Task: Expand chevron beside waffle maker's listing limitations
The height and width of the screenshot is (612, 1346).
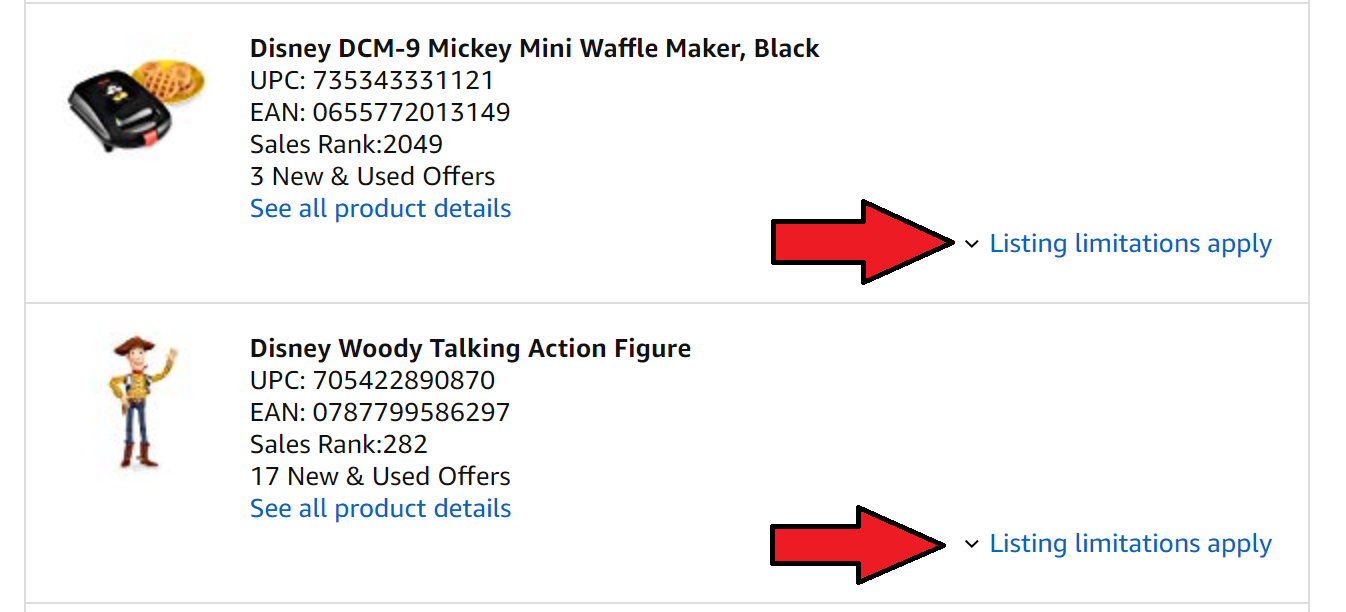Action: (971, 244)
